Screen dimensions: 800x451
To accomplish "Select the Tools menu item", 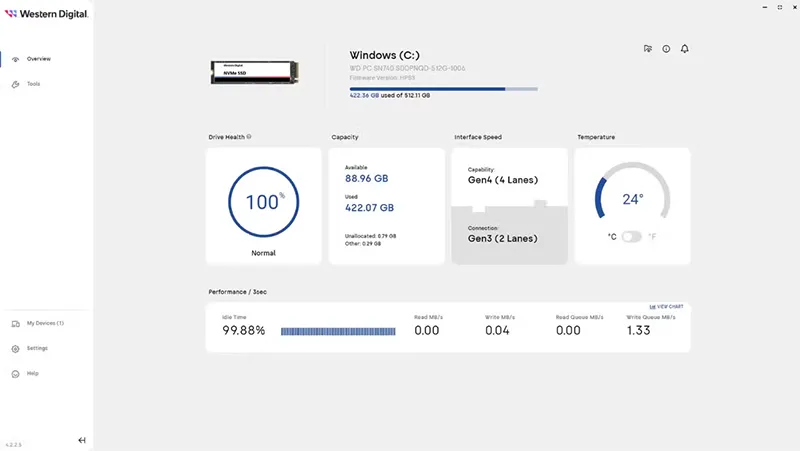I will coord(34,84).
